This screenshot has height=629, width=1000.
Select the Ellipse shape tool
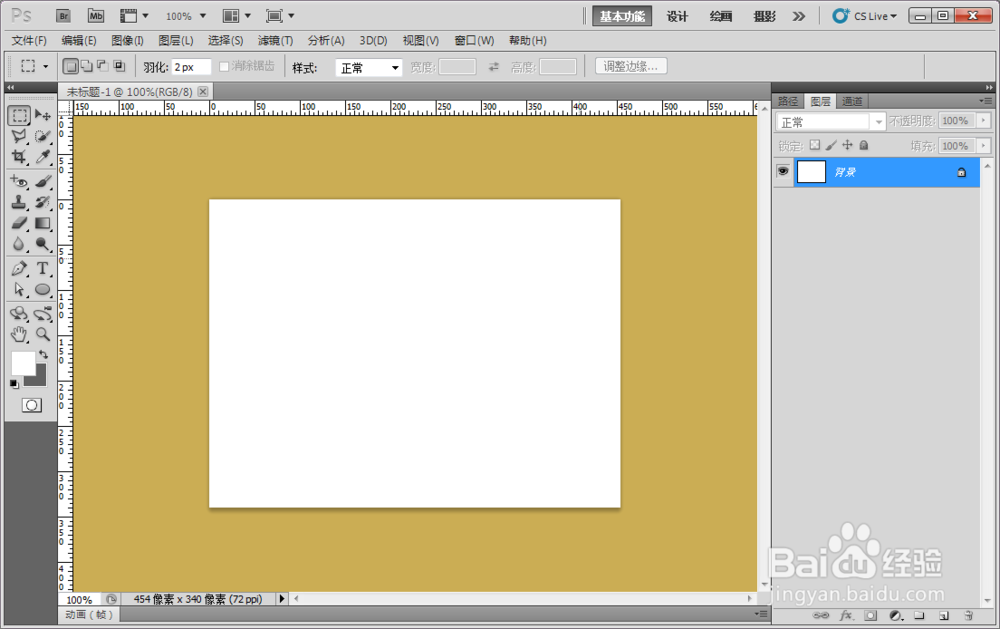43,290
